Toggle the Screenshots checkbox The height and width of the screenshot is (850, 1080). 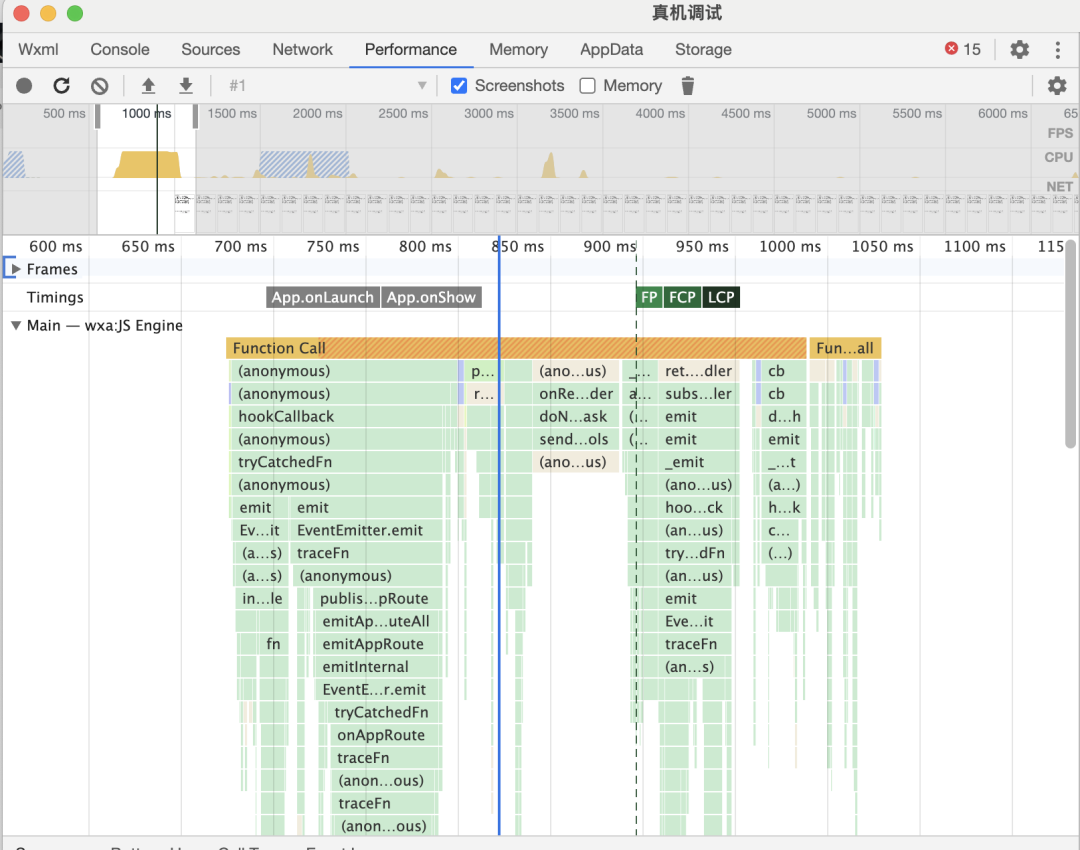click(459, 85)
